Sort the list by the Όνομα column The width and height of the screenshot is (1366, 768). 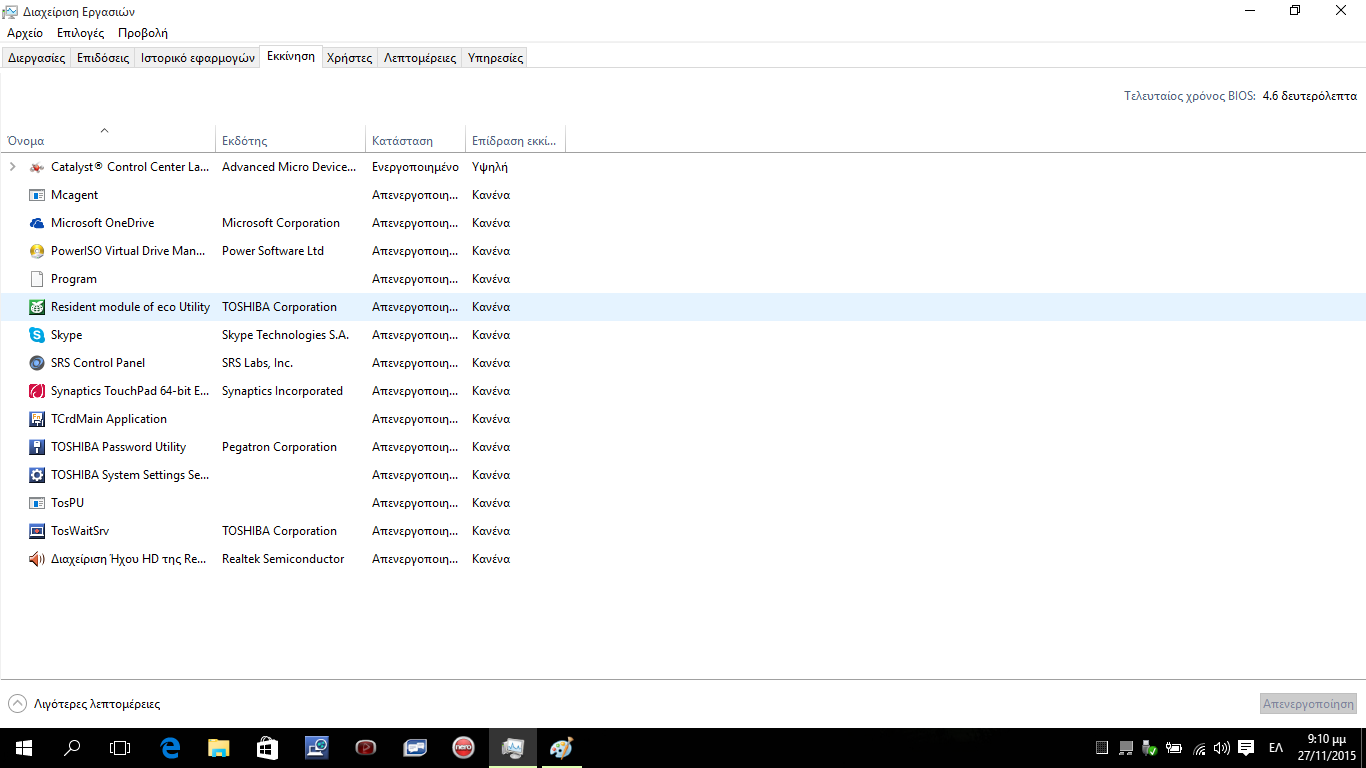pyautogui.click(x=108, y=141)
